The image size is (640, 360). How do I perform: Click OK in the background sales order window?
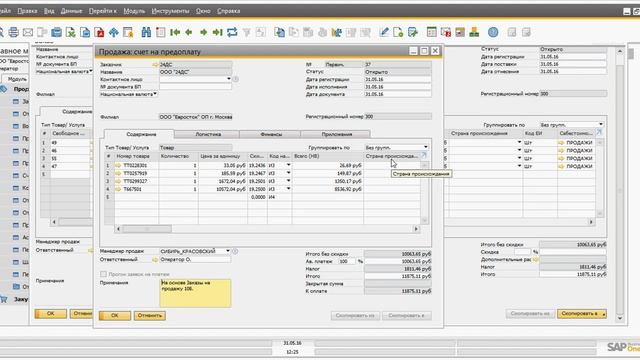click(51, 313)
